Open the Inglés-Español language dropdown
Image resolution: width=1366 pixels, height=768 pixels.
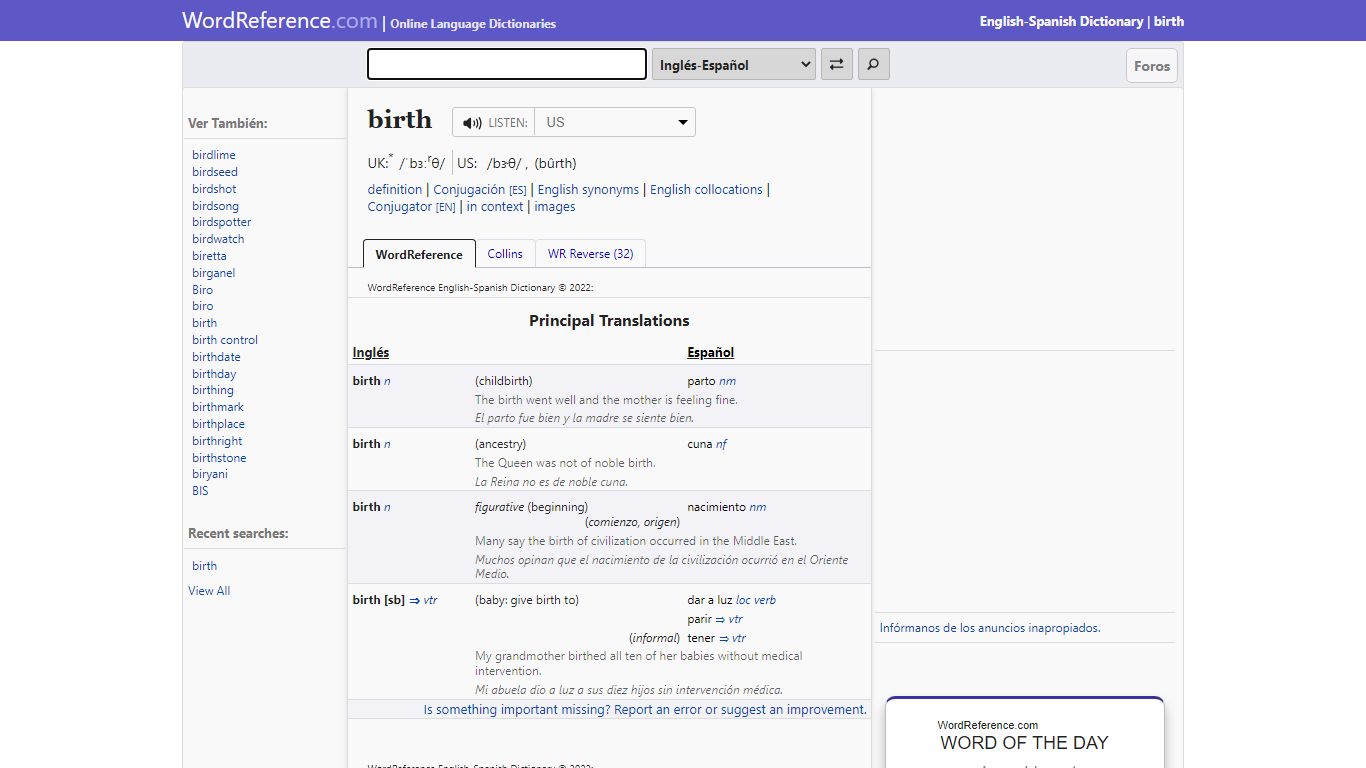734,65
